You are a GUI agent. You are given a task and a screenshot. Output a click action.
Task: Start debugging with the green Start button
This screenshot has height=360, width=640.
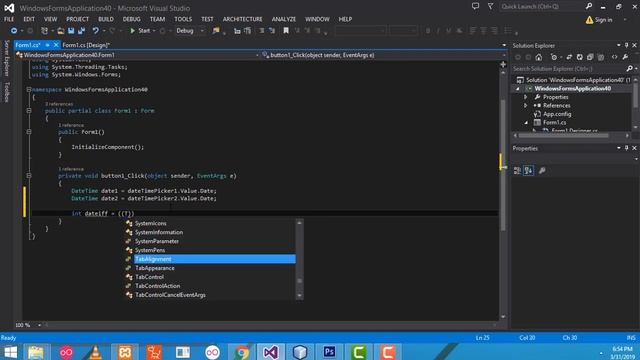[x=140, y=31]
